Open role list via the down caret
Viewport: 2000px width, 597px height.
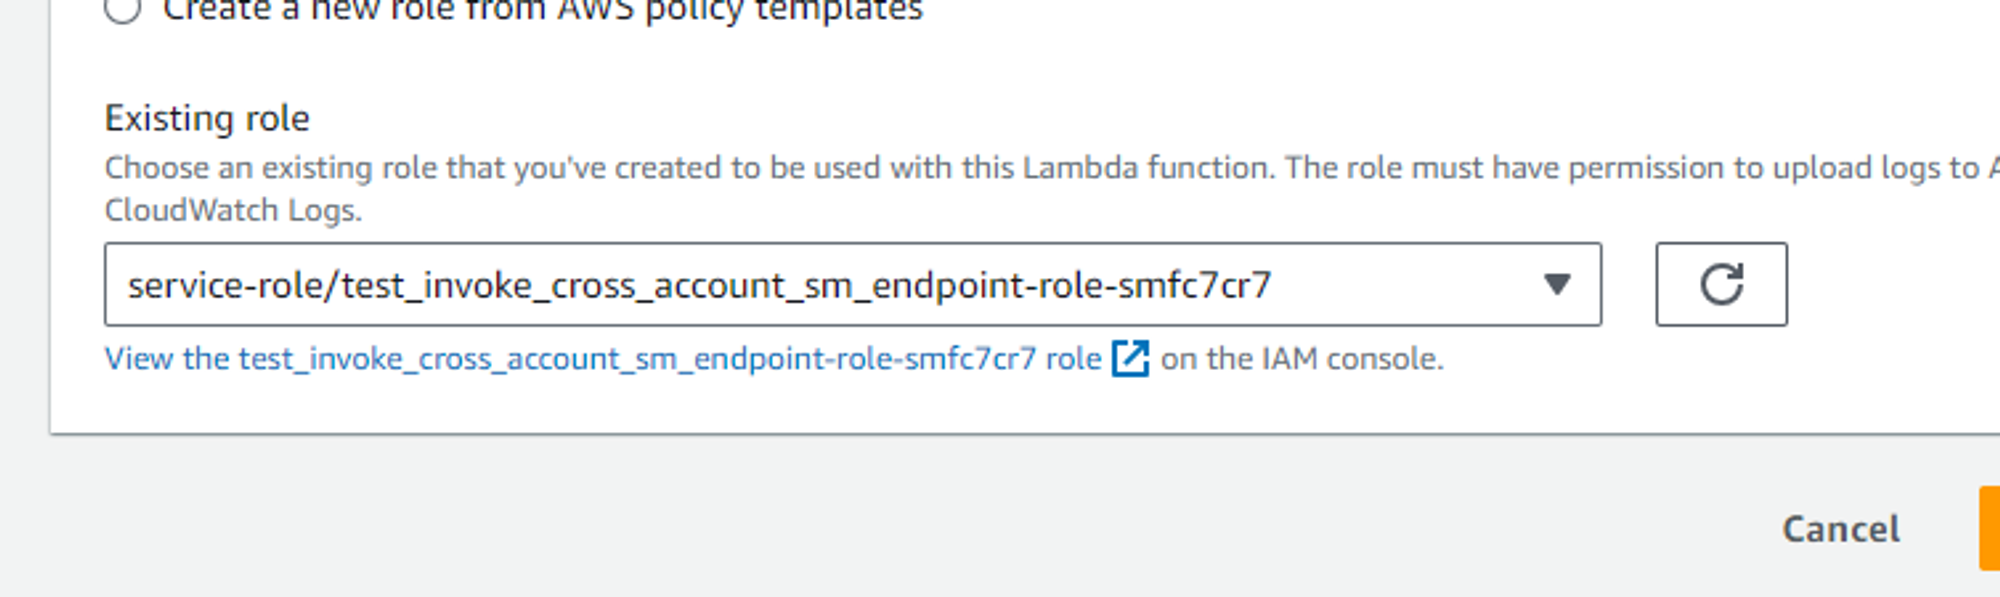click(1556, 285)
